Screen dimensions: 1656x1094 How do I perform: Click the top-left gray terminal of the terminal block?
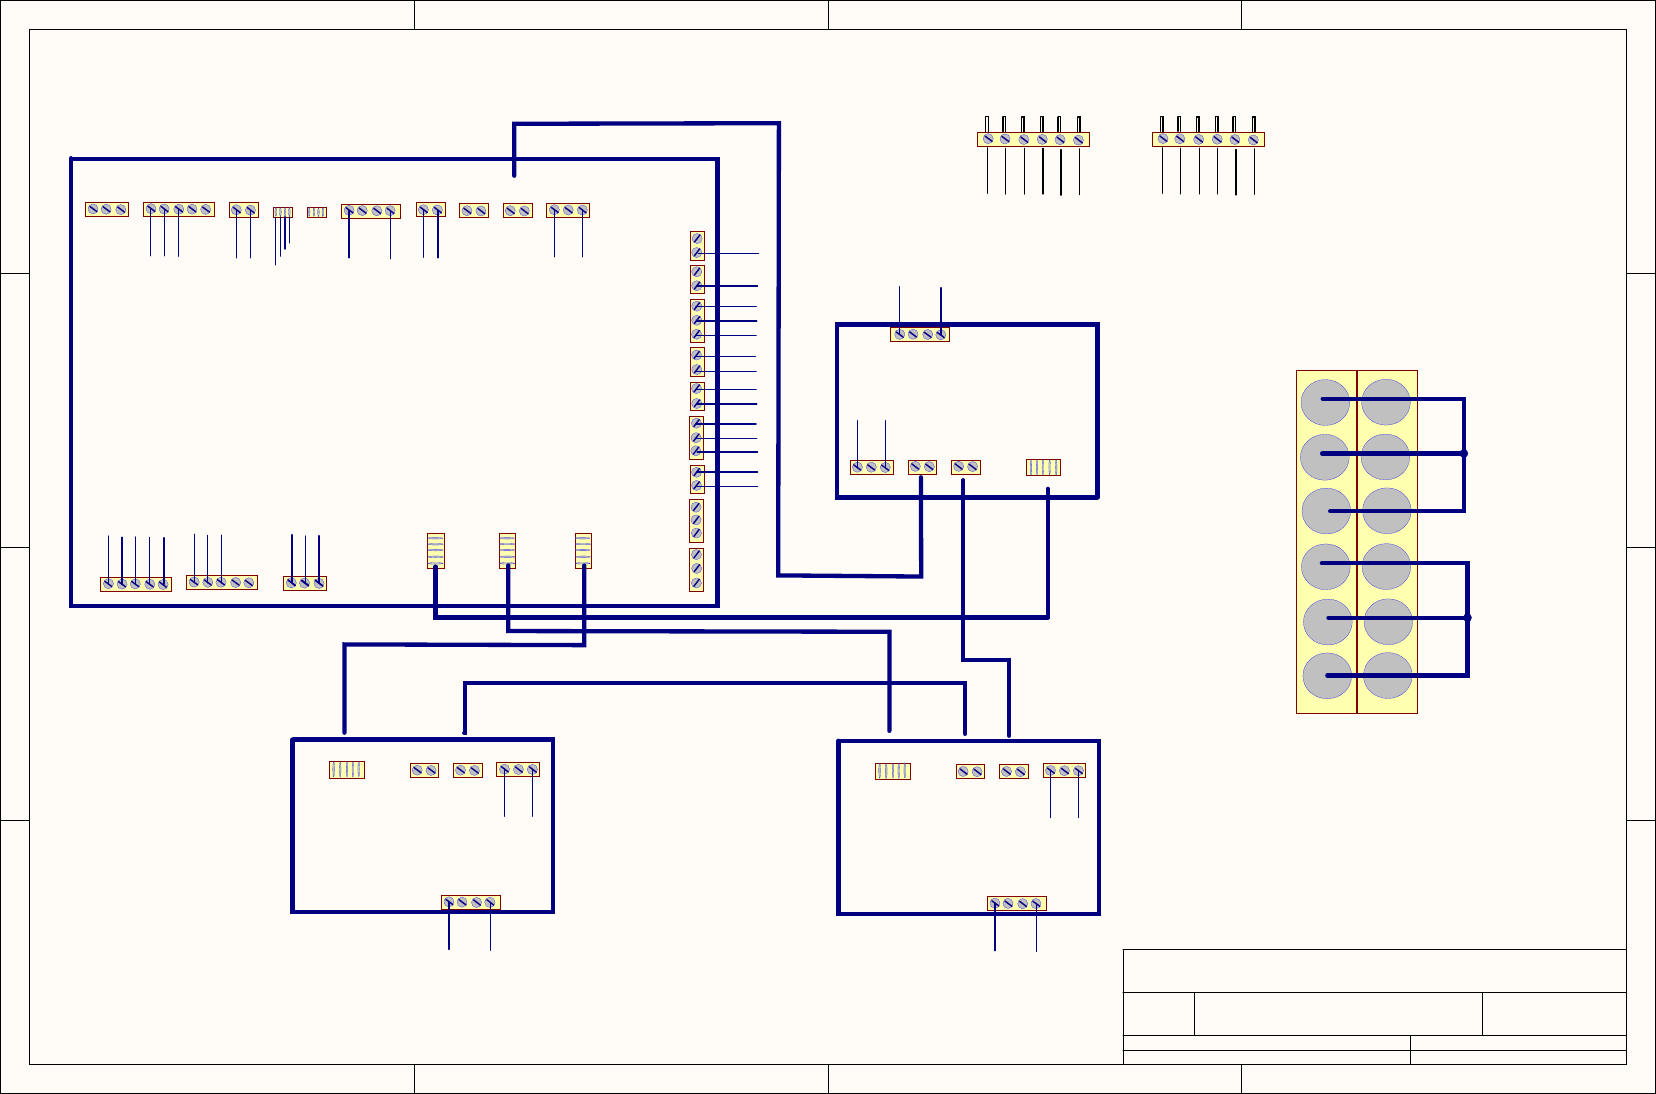(1326, 401)
